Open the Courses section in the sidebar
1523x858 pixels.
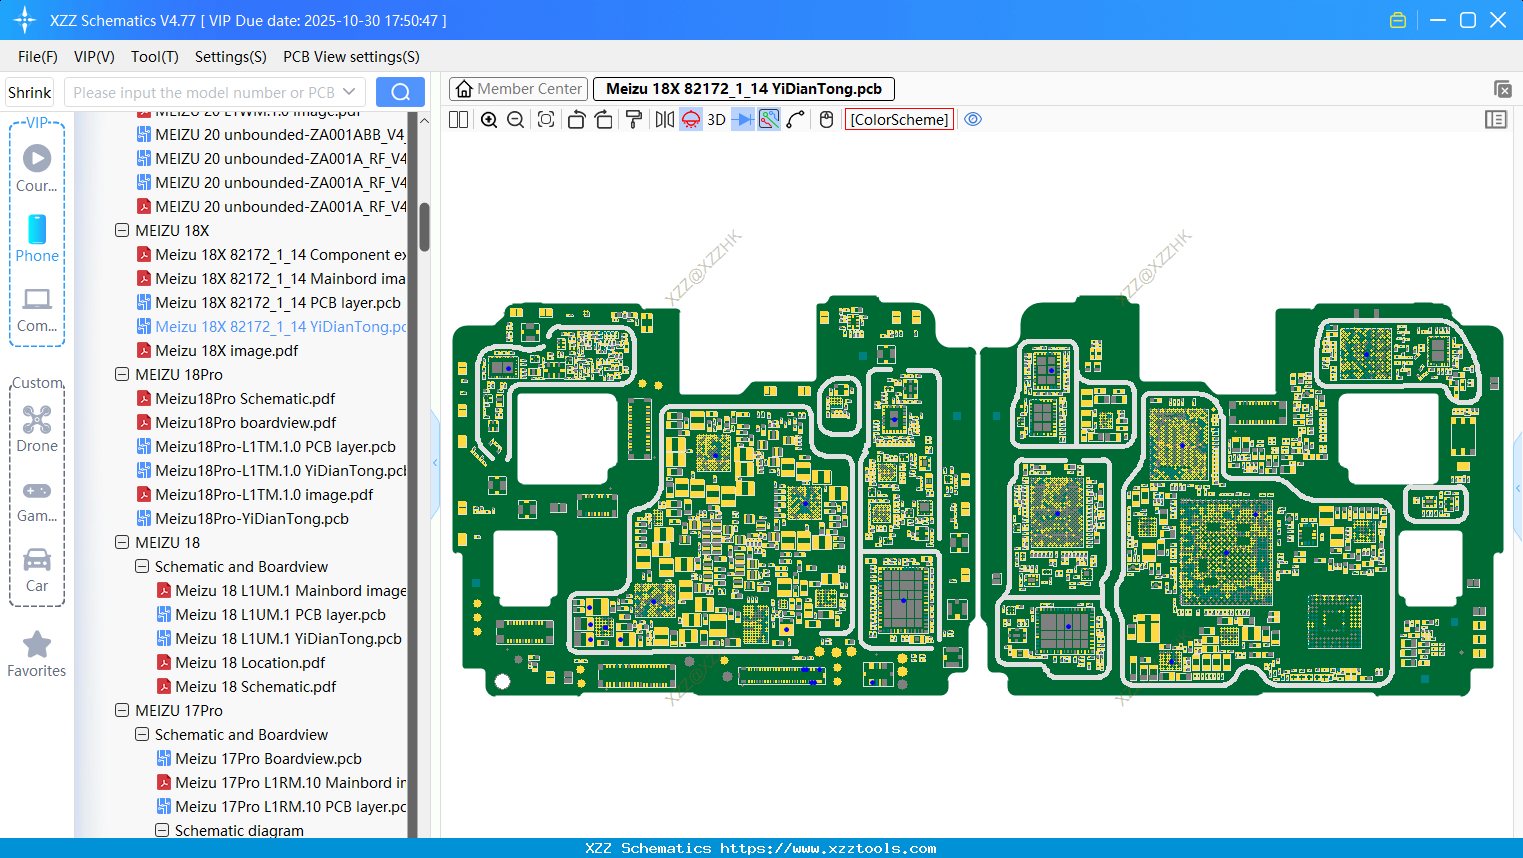click(37, 169)
